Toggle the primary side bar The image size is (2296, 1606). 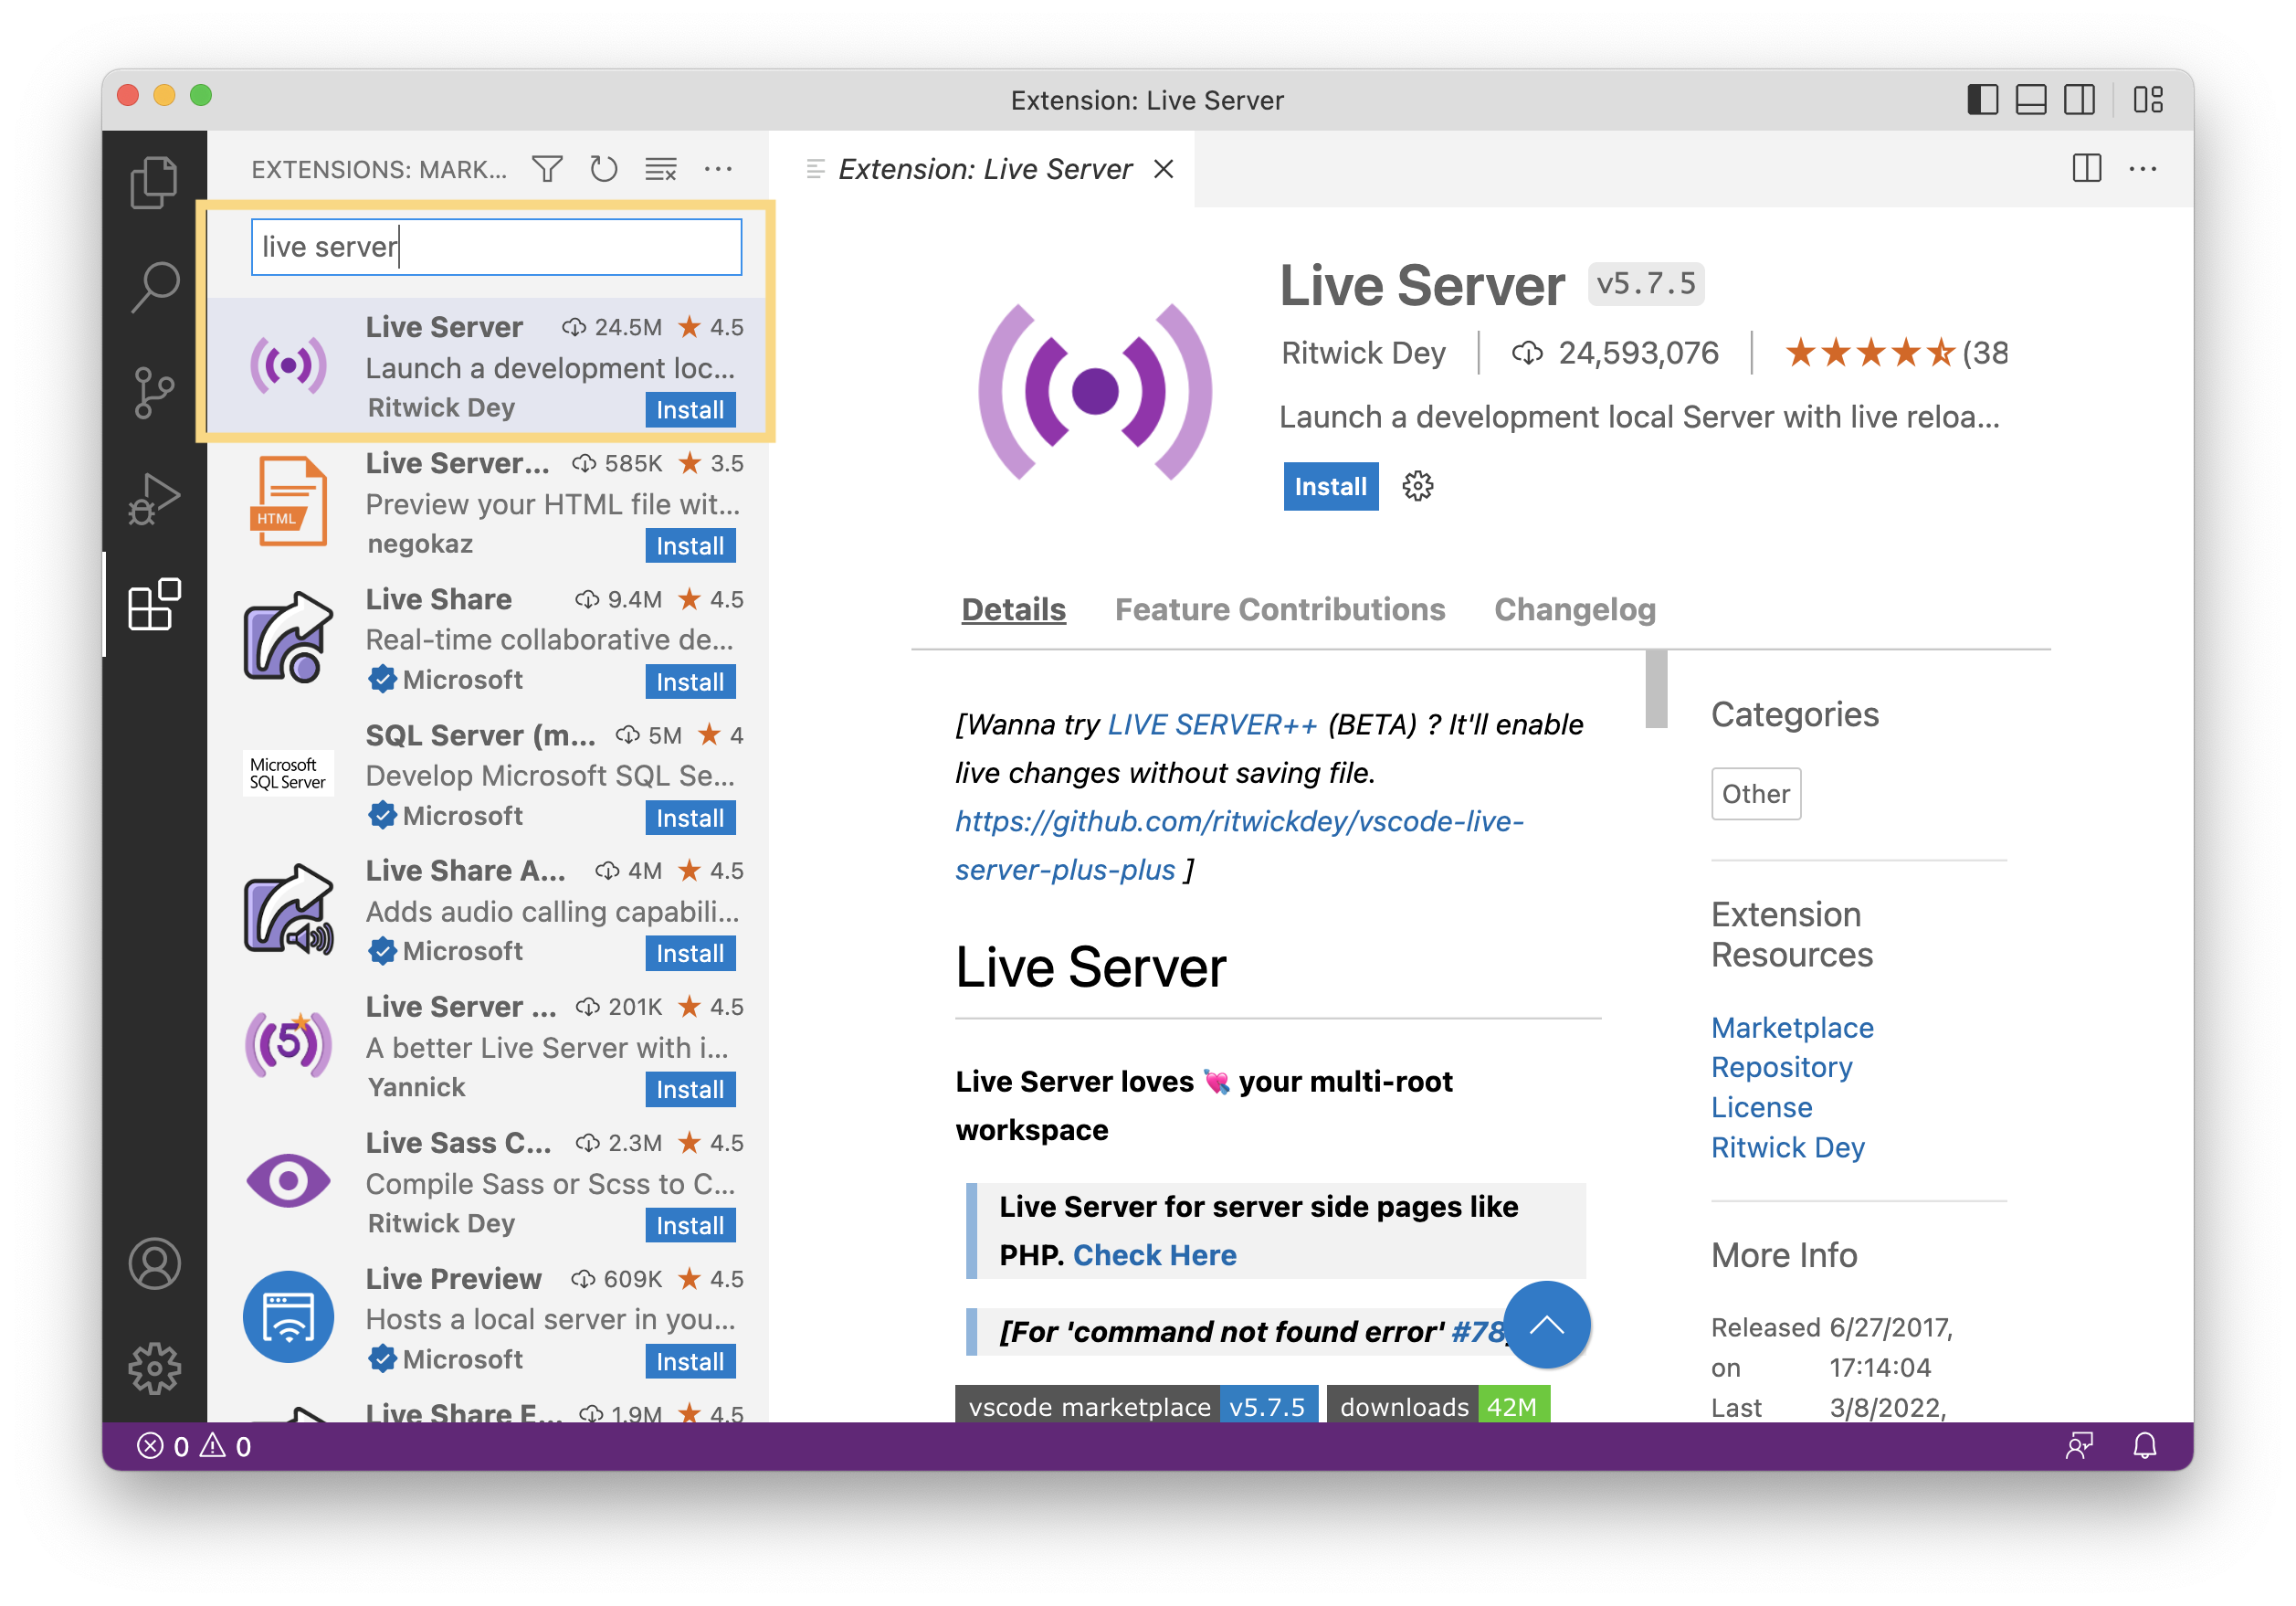click(1982, 100)
